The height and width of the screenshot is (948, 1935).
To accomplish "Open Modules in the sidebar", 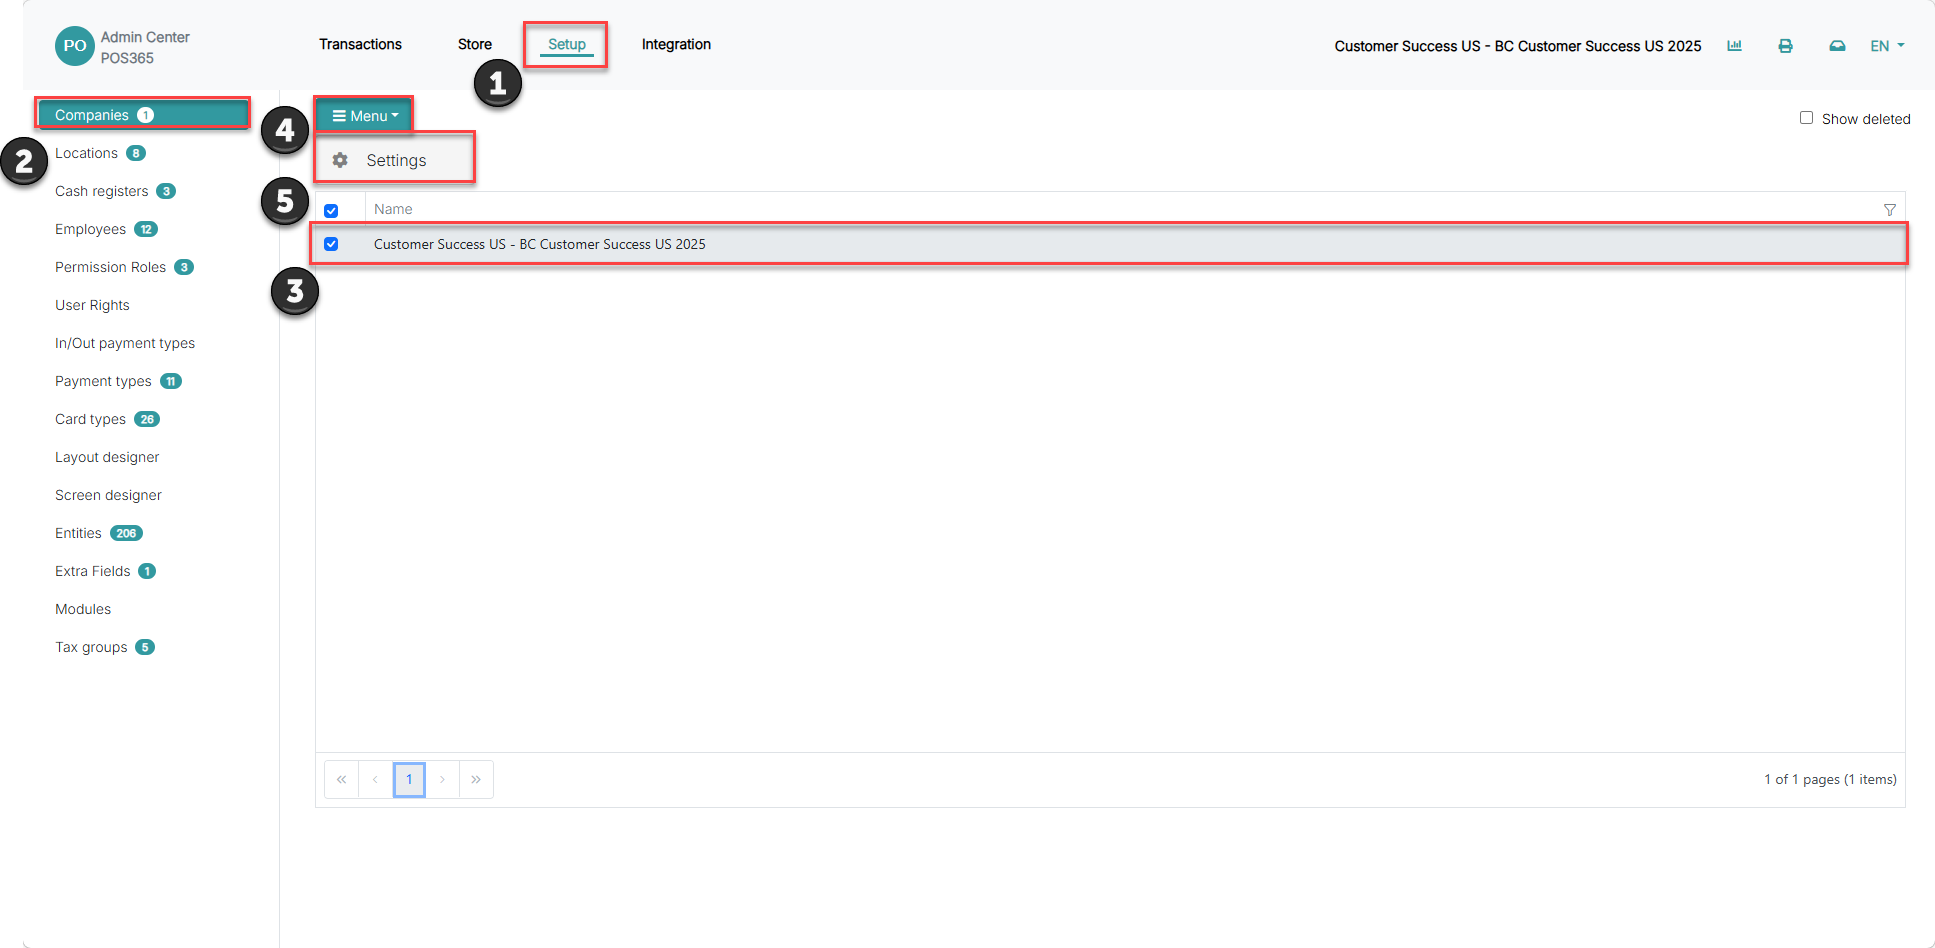I will click(83, 609).
